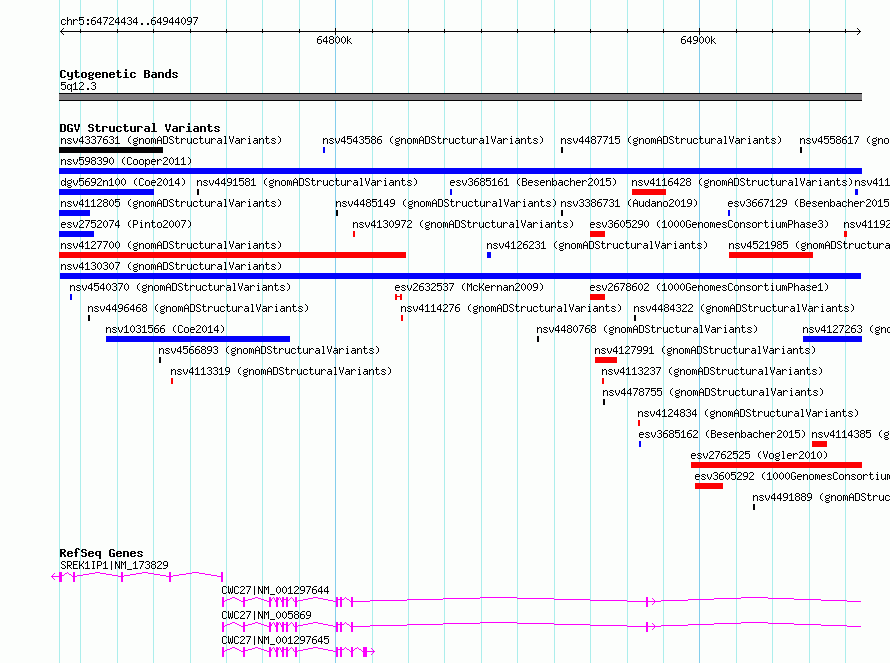Click nsv4491889 variant label
This screenshot has height=663, width=890.
(x=821, y=497)
